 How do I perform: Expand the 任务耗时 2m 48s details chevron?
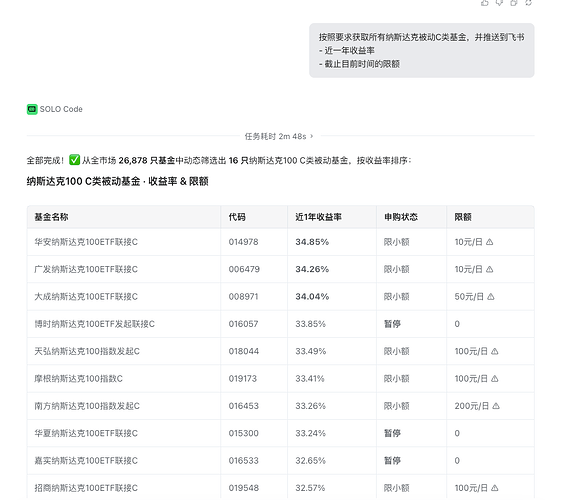click(312, 136)
